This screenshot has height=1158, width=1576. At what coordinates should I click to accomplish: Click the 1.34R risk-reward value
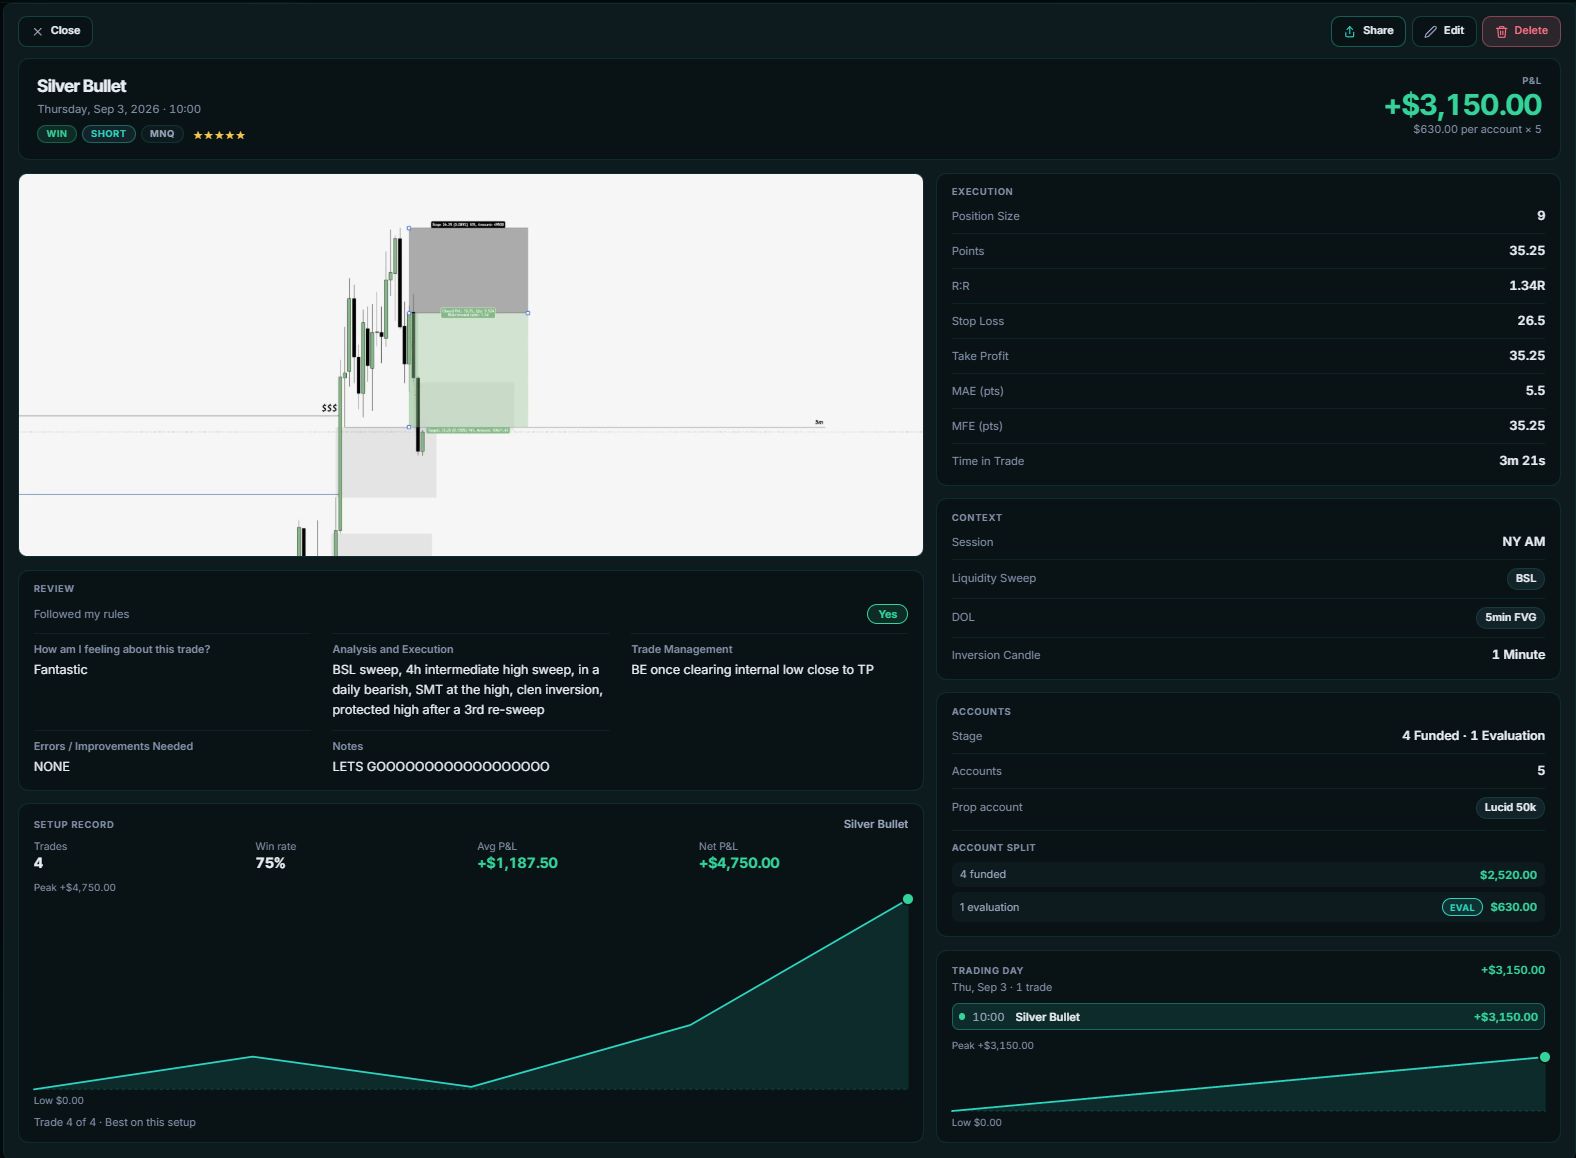pyautogui.click(x=1527, y=286)
